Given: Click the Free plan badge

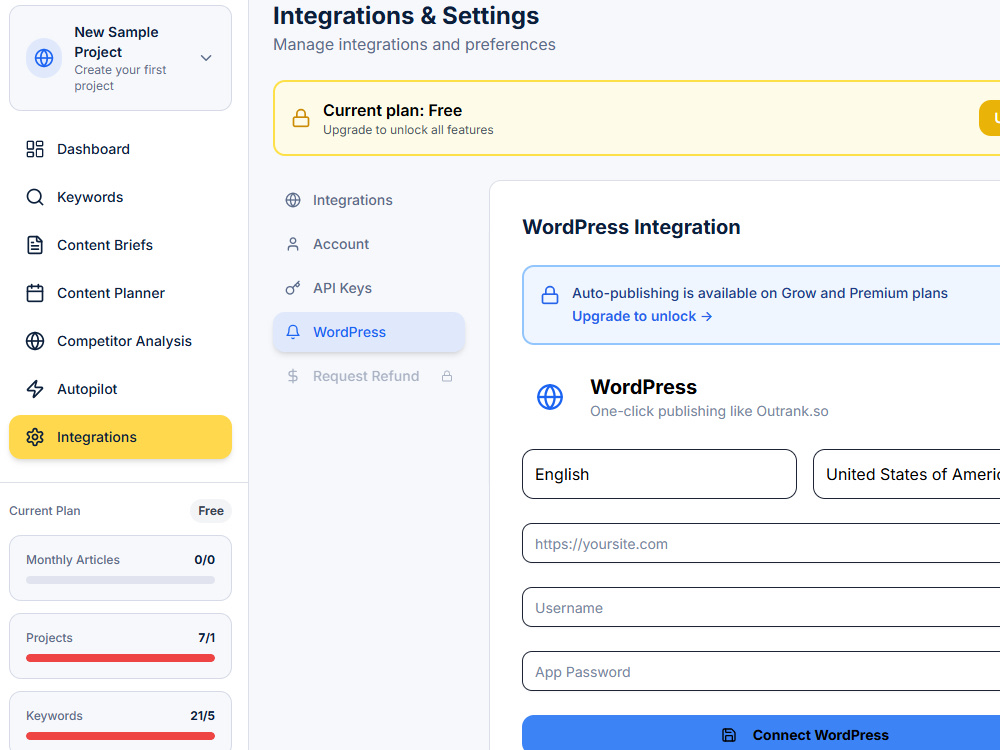Looking at the screenshot, I should (x=210, y=511).
